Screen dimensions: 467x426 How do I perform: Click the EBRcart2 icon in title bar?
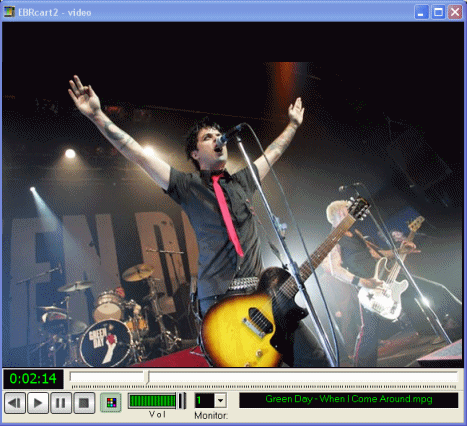[9, 12]
